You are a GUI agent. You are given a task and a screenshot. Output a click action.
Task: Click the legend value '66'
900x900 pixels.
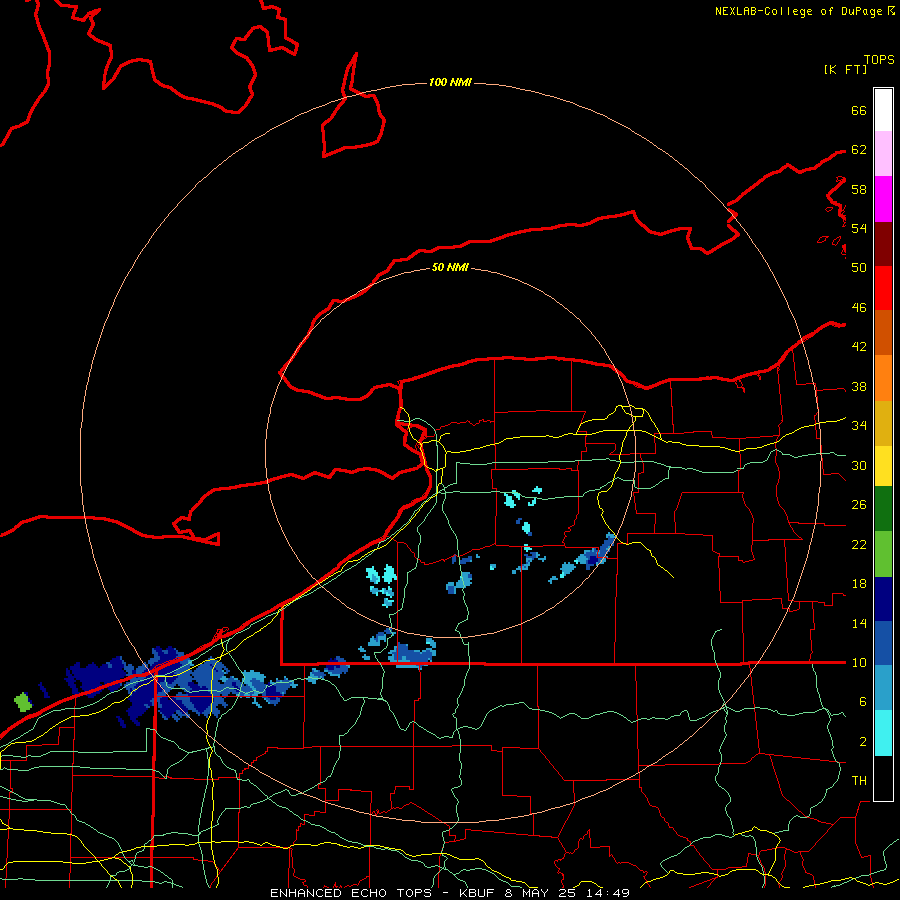click(x=859, y=110)
